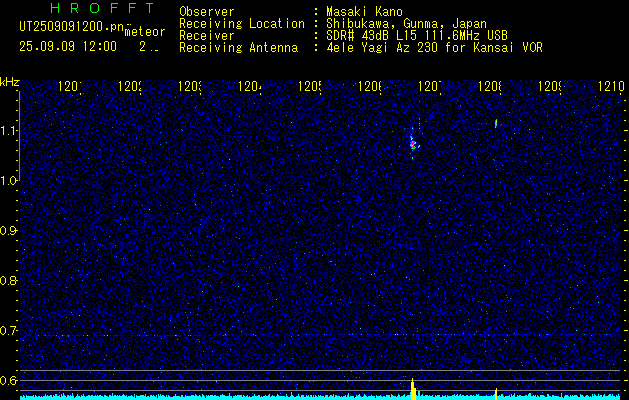Click the small green echo near 1208

tap(496, 123)
